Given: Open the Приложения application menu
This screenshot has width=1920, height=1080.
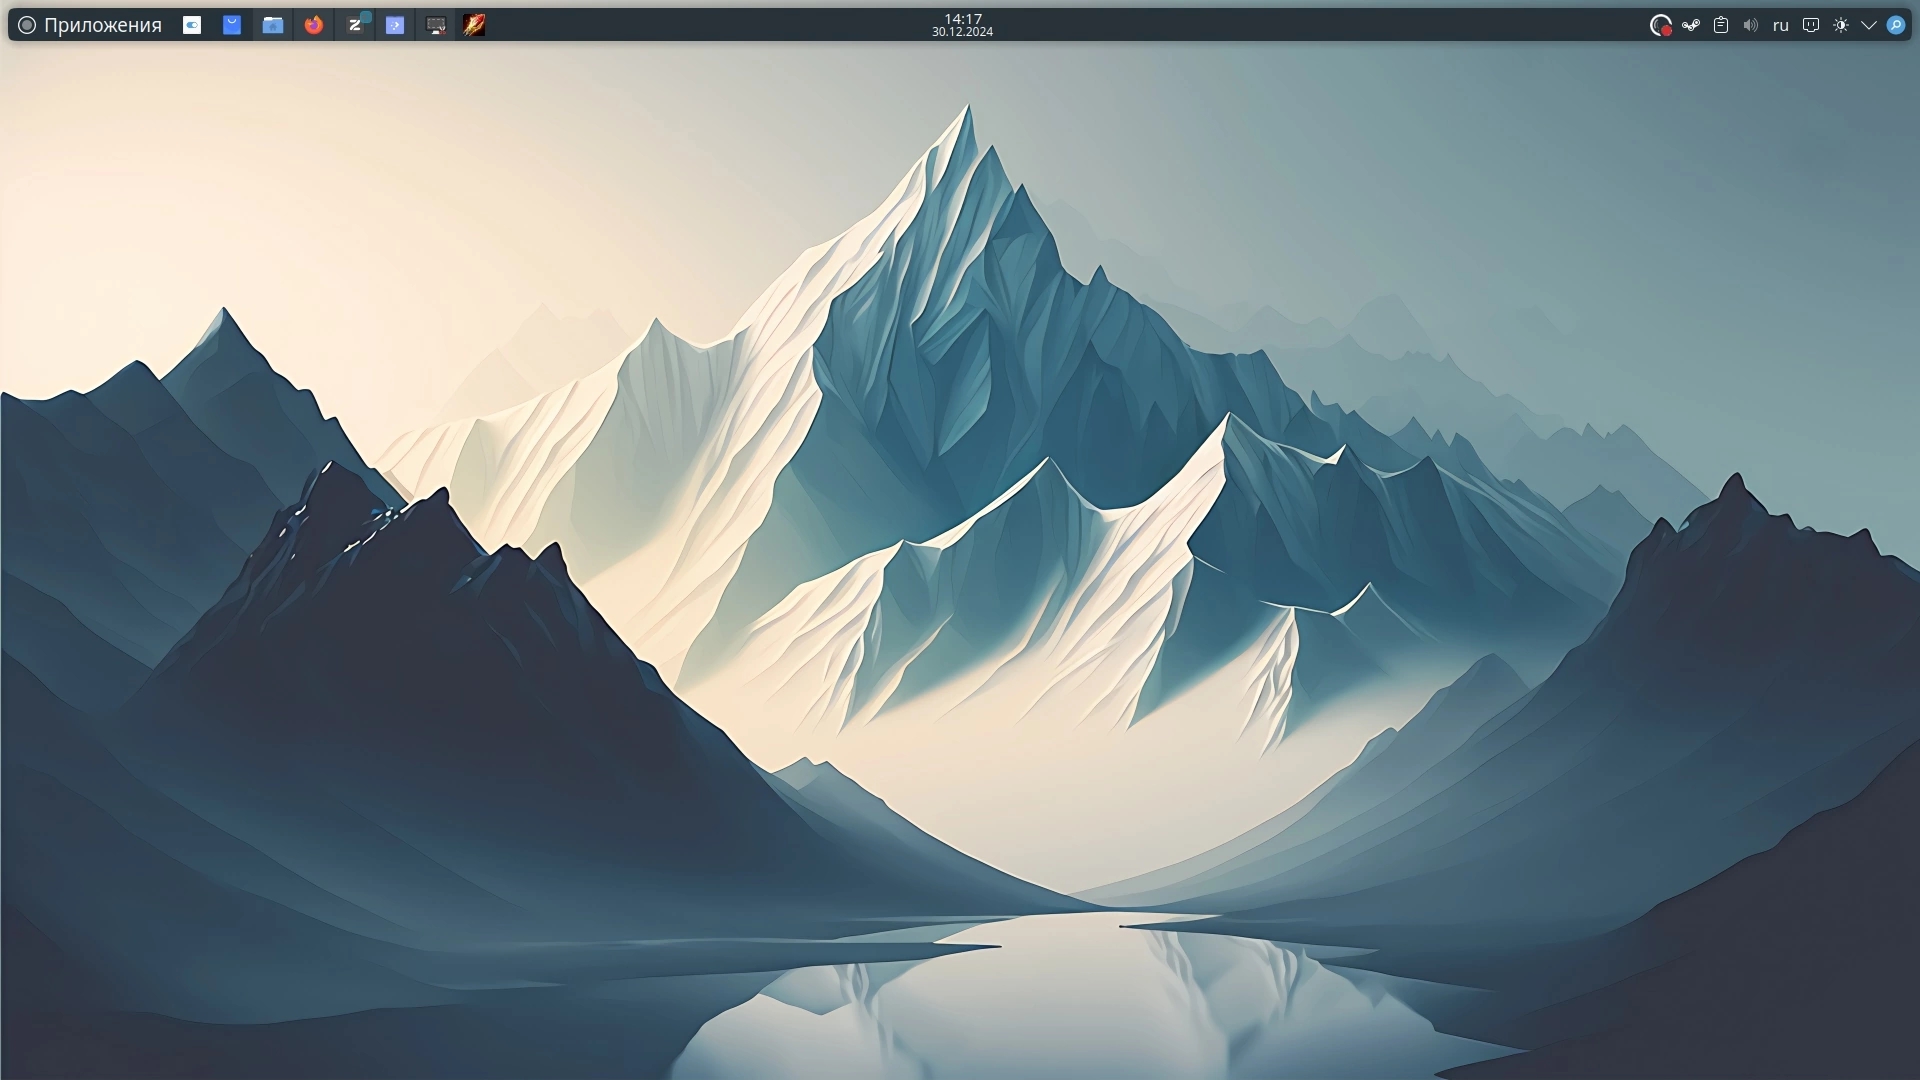Looking at the screenshot, I should click(x=90, y=25).
